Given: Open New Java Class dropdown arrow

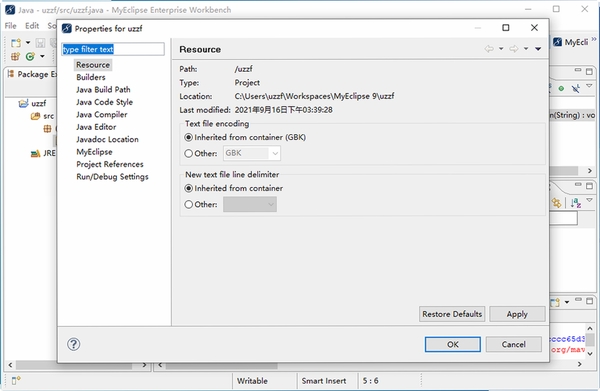Looking at the screenshot, I should click(x=42, y=57).
